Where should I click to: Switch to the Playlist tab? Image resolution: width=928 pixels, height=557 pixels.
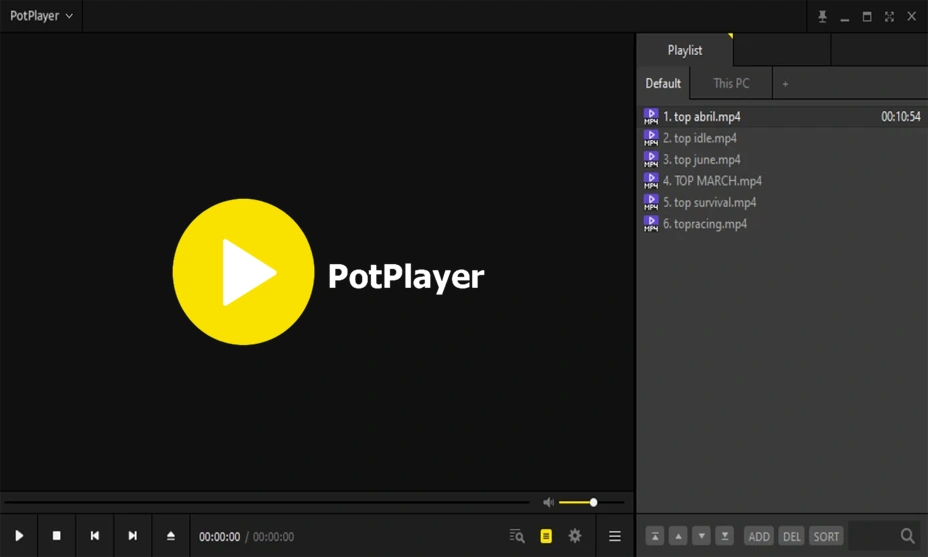point(685,50)
